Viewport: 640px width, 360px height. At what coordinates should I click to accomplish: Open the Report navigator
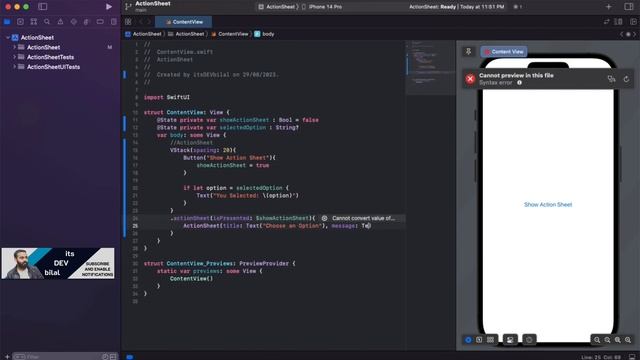coord(113,22)
